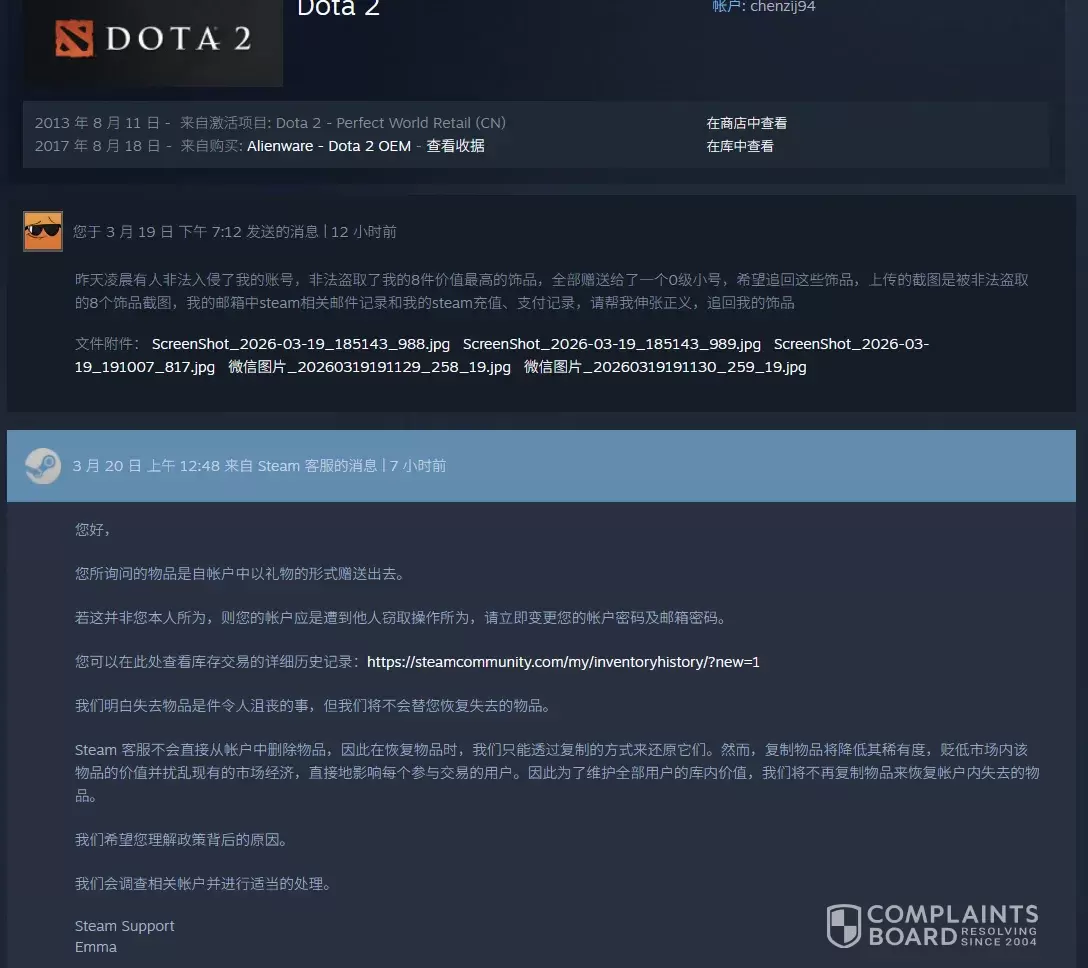Open attachment ending in 191007_817.jpg
Viewport: 1088px width, 968px height.
145,367
